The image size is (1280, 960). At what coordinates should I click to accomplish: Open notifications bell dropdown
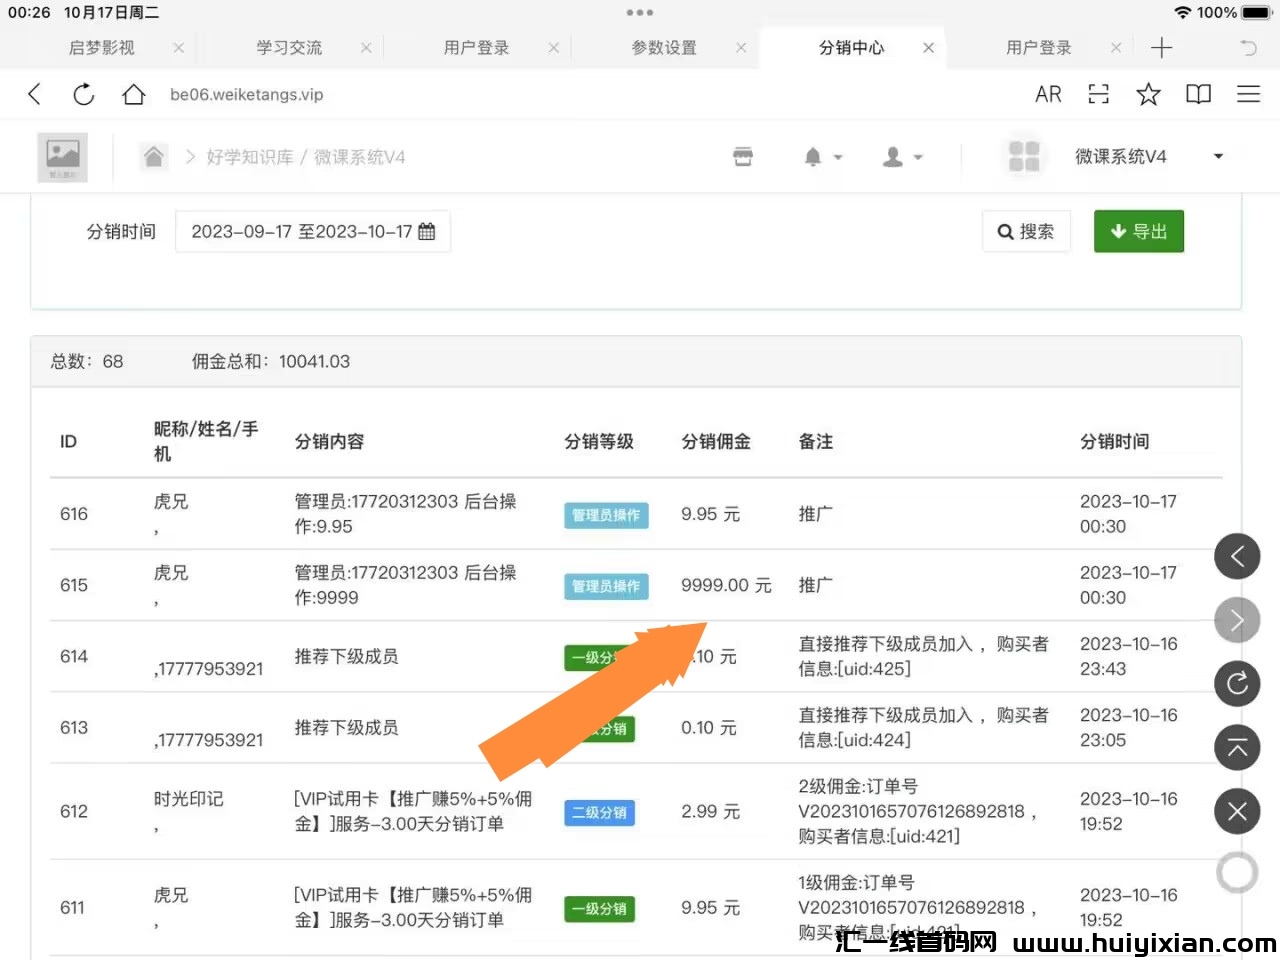[822, 157]
